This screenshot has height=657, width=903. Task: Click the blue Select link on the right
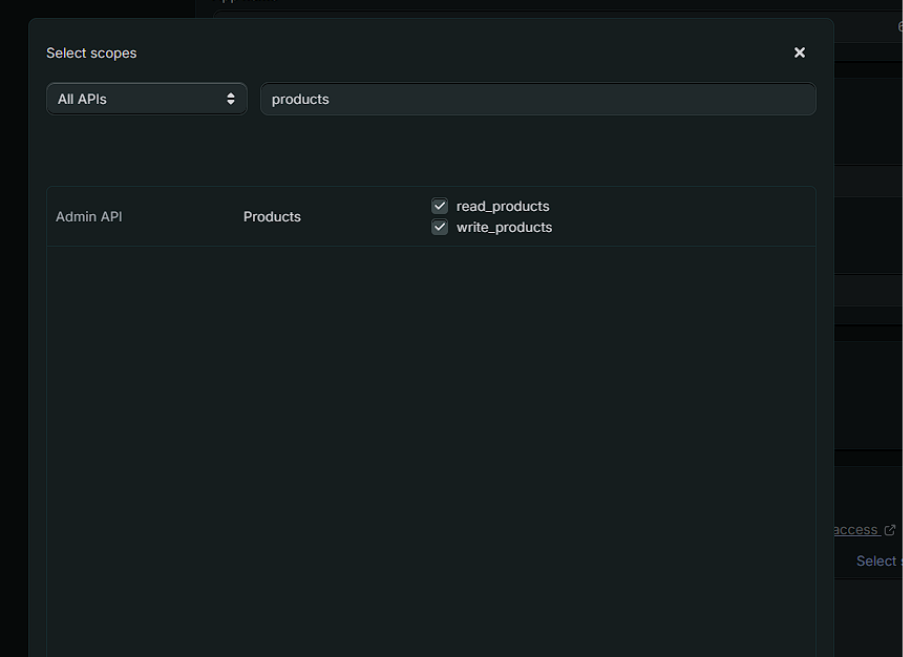coord(877,561)
